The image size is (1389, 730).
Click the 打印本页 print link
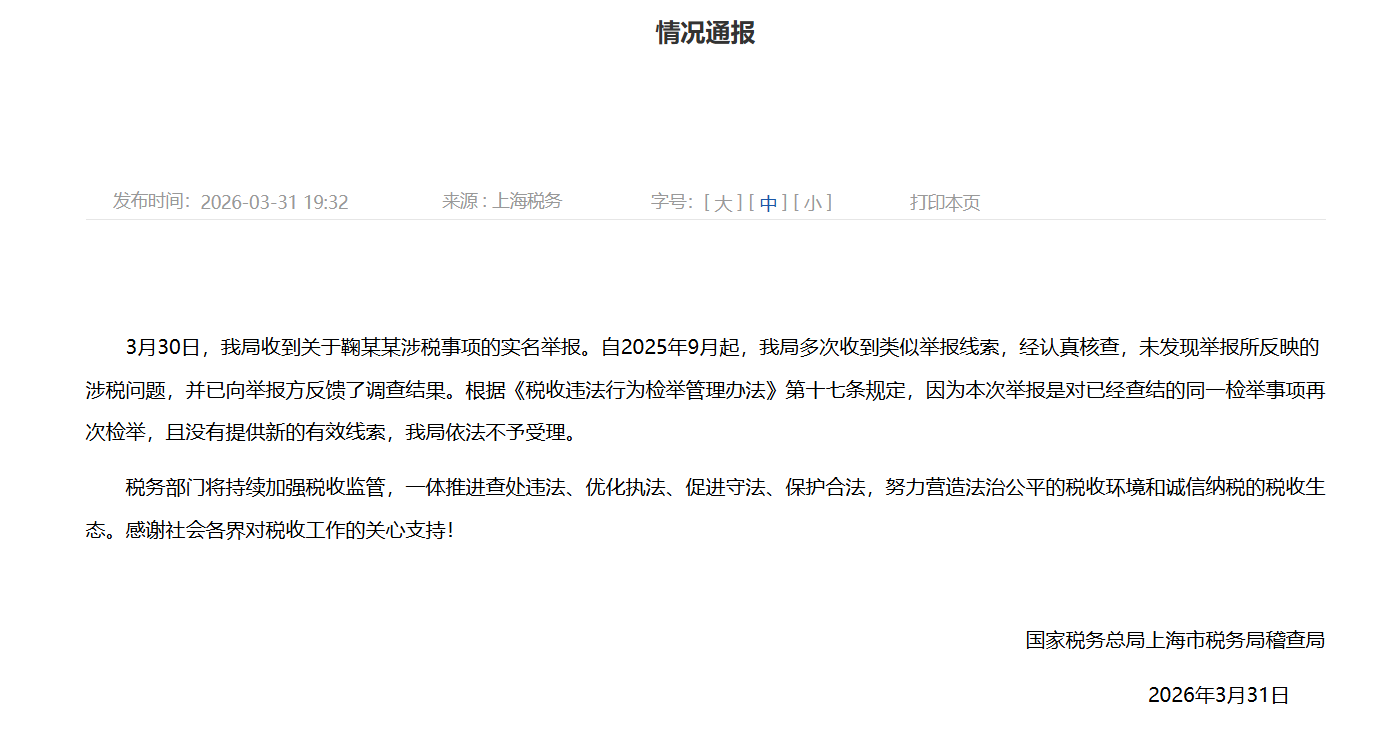point(944,203)
